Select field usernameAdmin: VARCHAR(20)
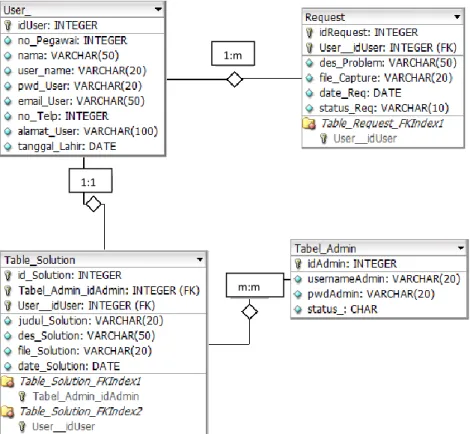The image size is (470, 434). pos(384,279)
